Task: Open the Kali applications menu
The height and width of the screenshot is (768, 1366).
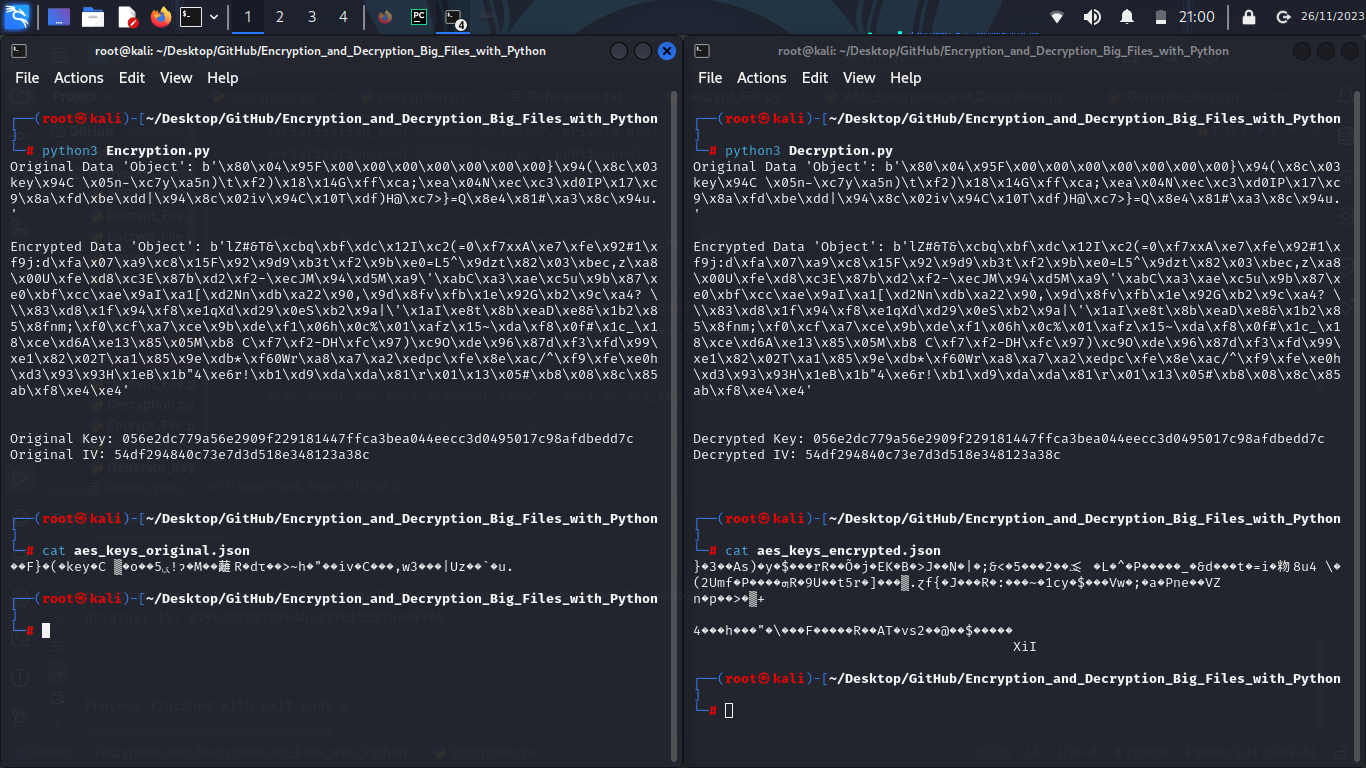Action: (x=18, y=16)
